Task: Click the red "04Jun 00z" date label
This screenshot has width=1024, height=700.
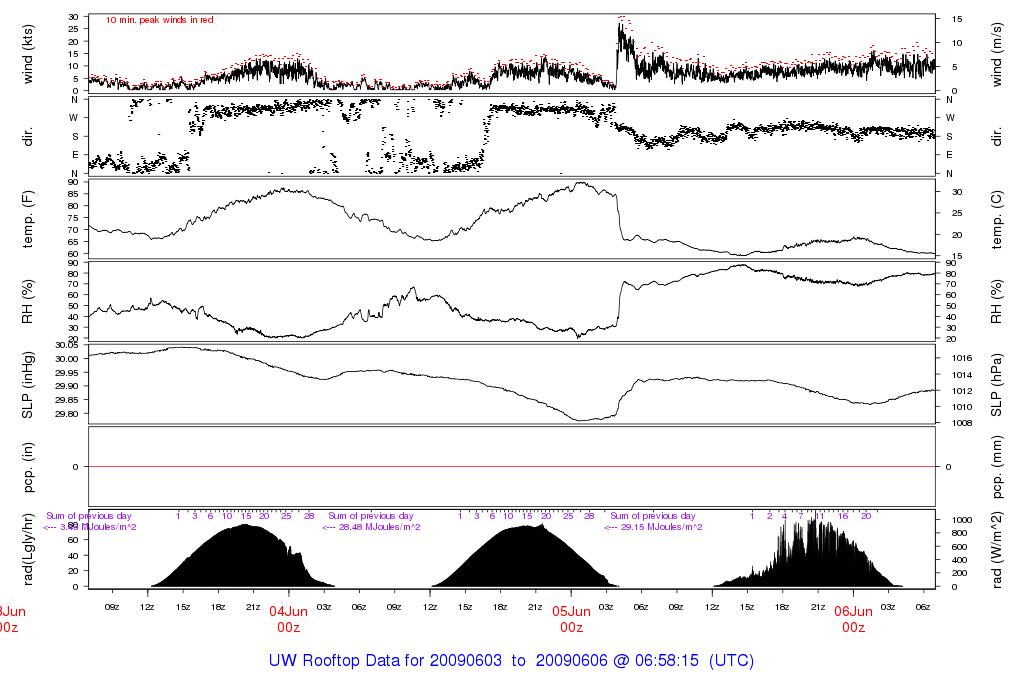Action: (x=288, y=620)
